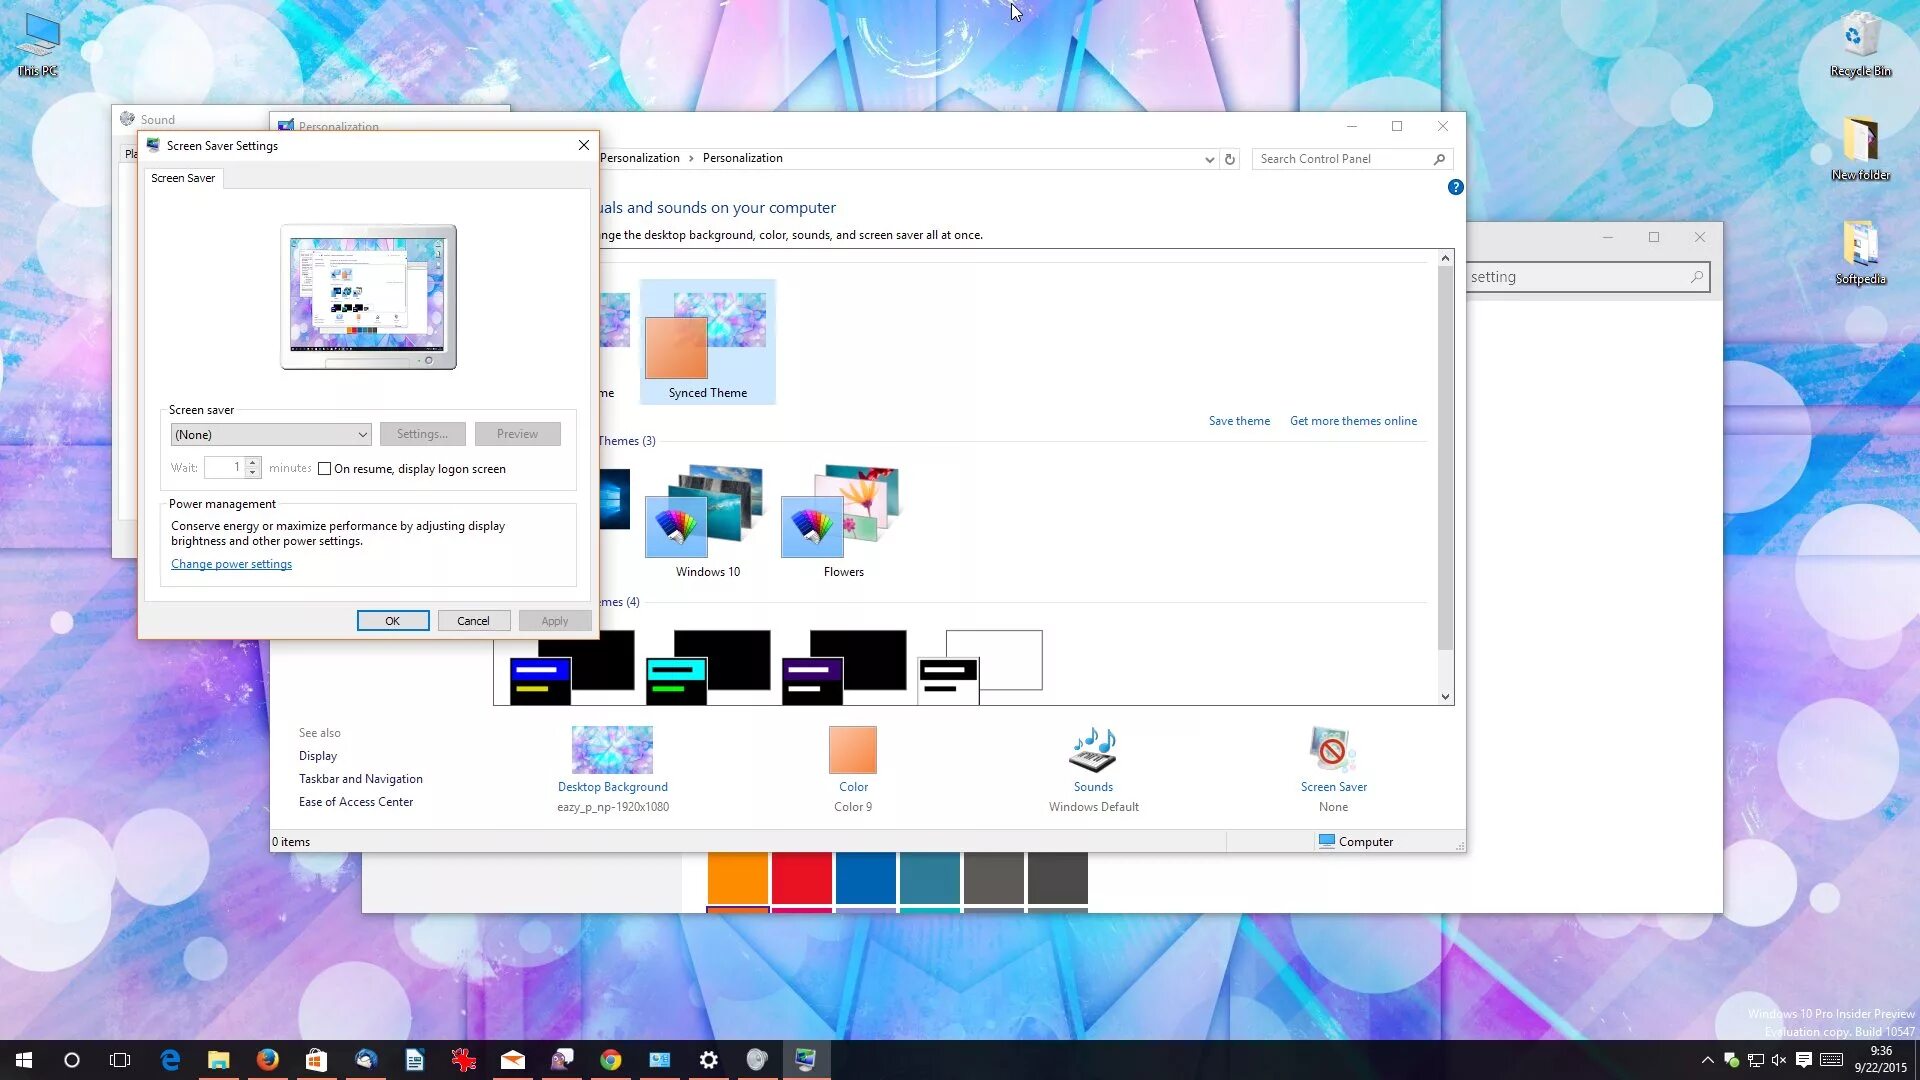This screenshot has height=1080, width=1920.
Task: Open the Recycle Bin desktop icon
Action: pyautogui.click(x=1860, y=45)
